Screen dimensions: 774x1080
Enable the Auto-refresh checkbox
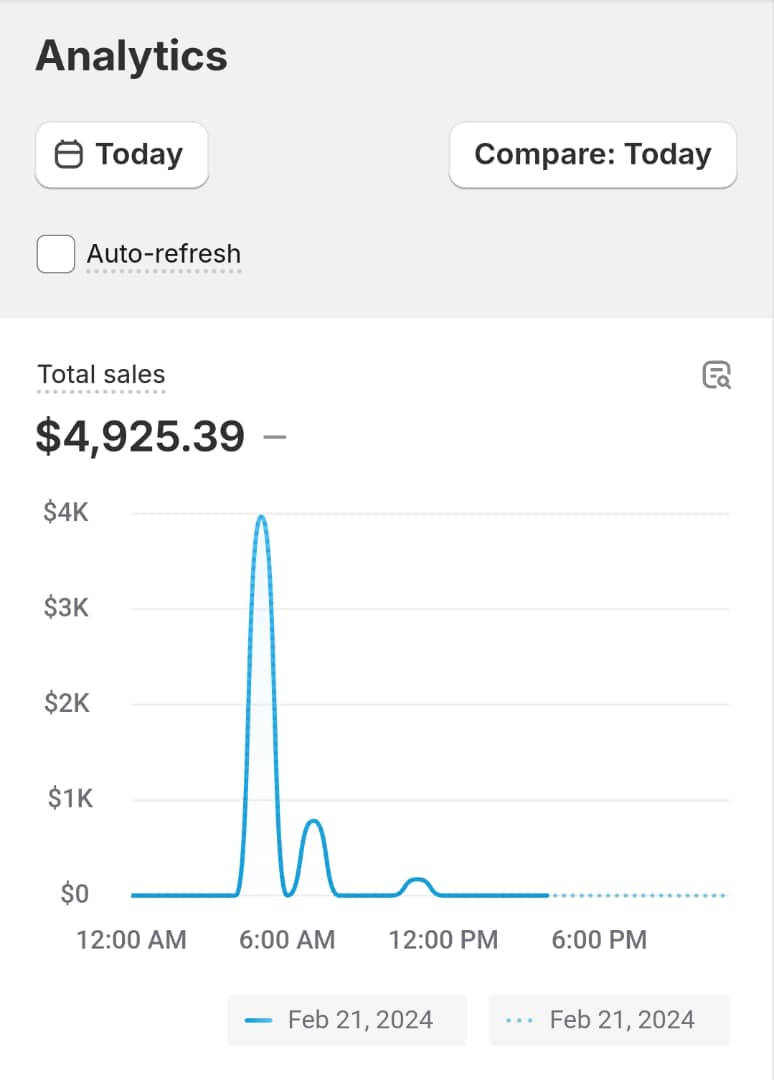(x=56, y=254)
